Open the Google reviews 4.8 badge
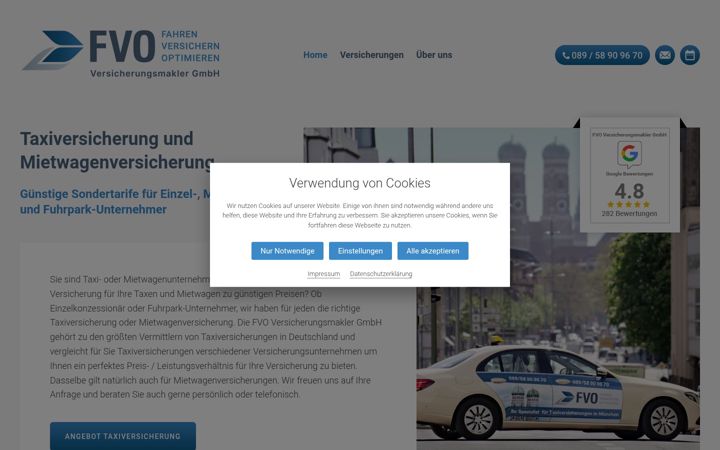720x450 pixels. pos(630,175)
